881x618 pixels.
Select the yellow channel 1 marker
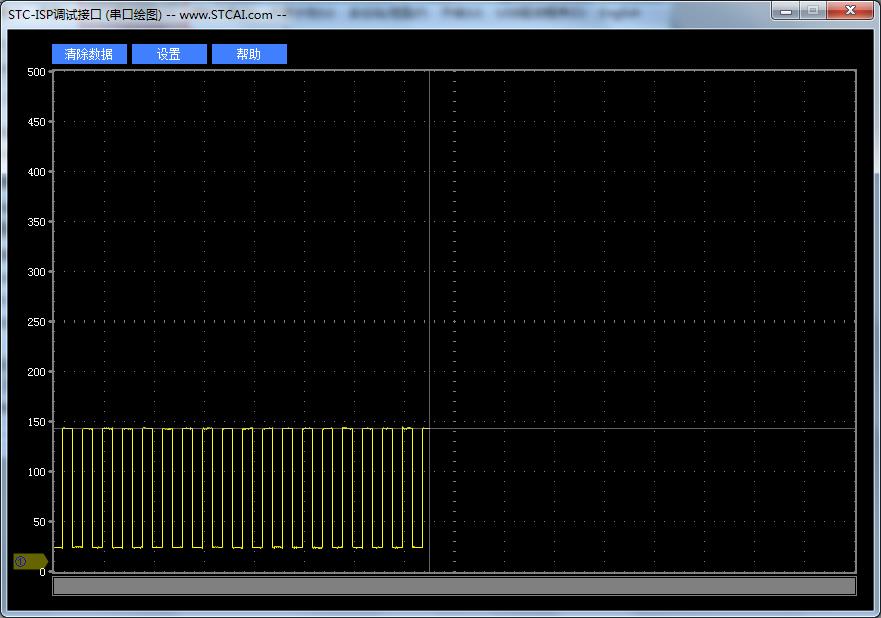[x=30, y=561]
